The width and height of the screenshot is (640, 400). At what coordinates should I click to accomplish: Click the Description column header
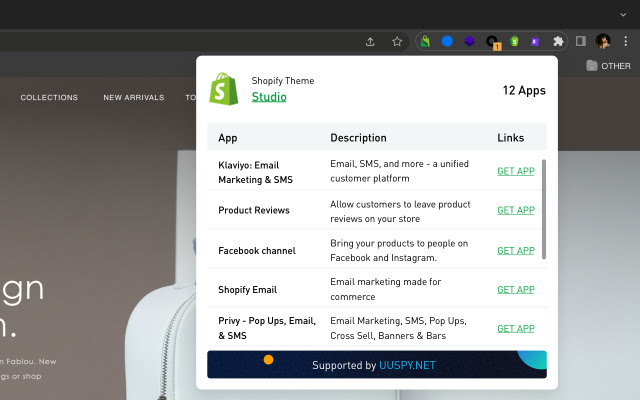(x=358, y=138)
